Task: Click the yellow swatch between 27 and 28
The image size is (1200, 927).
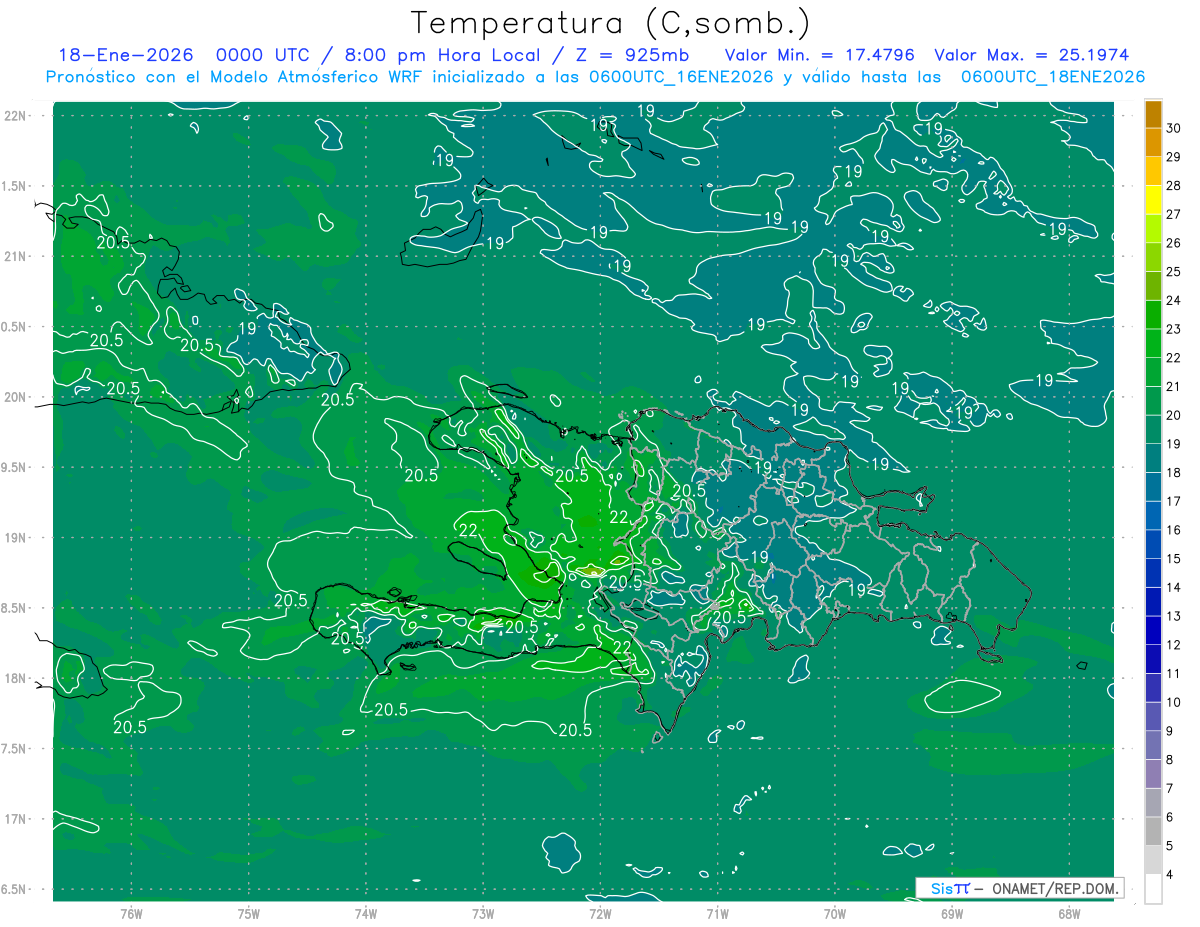Action: click(x=1153, y=200)
